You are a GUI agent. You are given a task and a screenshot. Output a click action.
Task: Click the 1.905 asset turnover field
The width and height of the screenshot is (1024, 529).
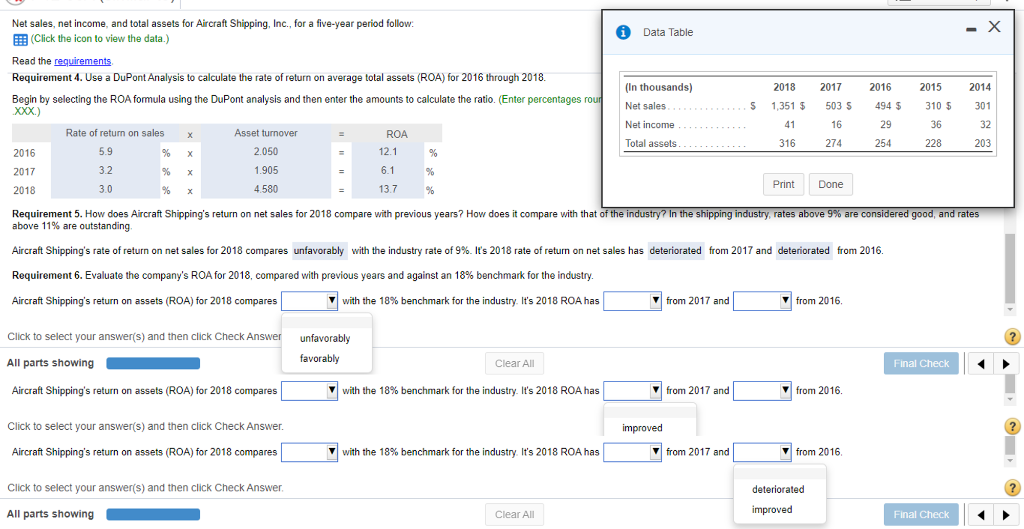266,172
